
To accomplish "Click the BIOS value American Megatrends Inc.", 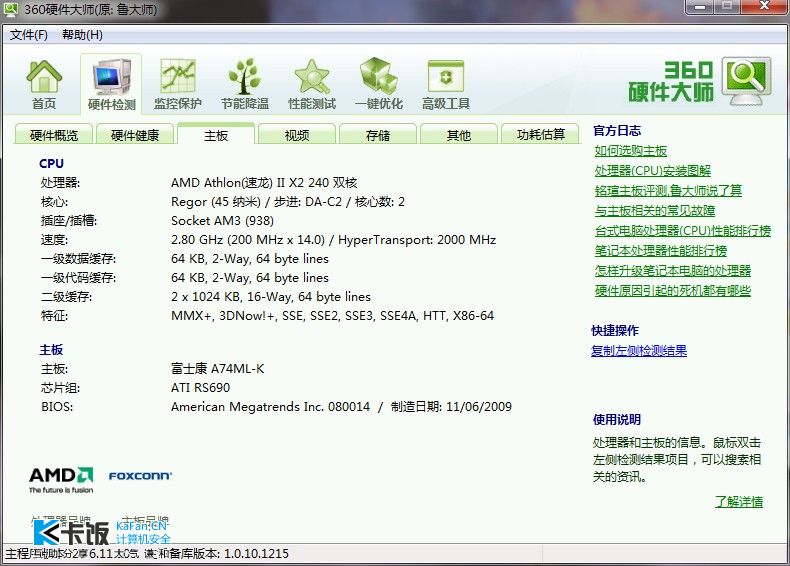I will pyautogui.click(x=341, y=407).
